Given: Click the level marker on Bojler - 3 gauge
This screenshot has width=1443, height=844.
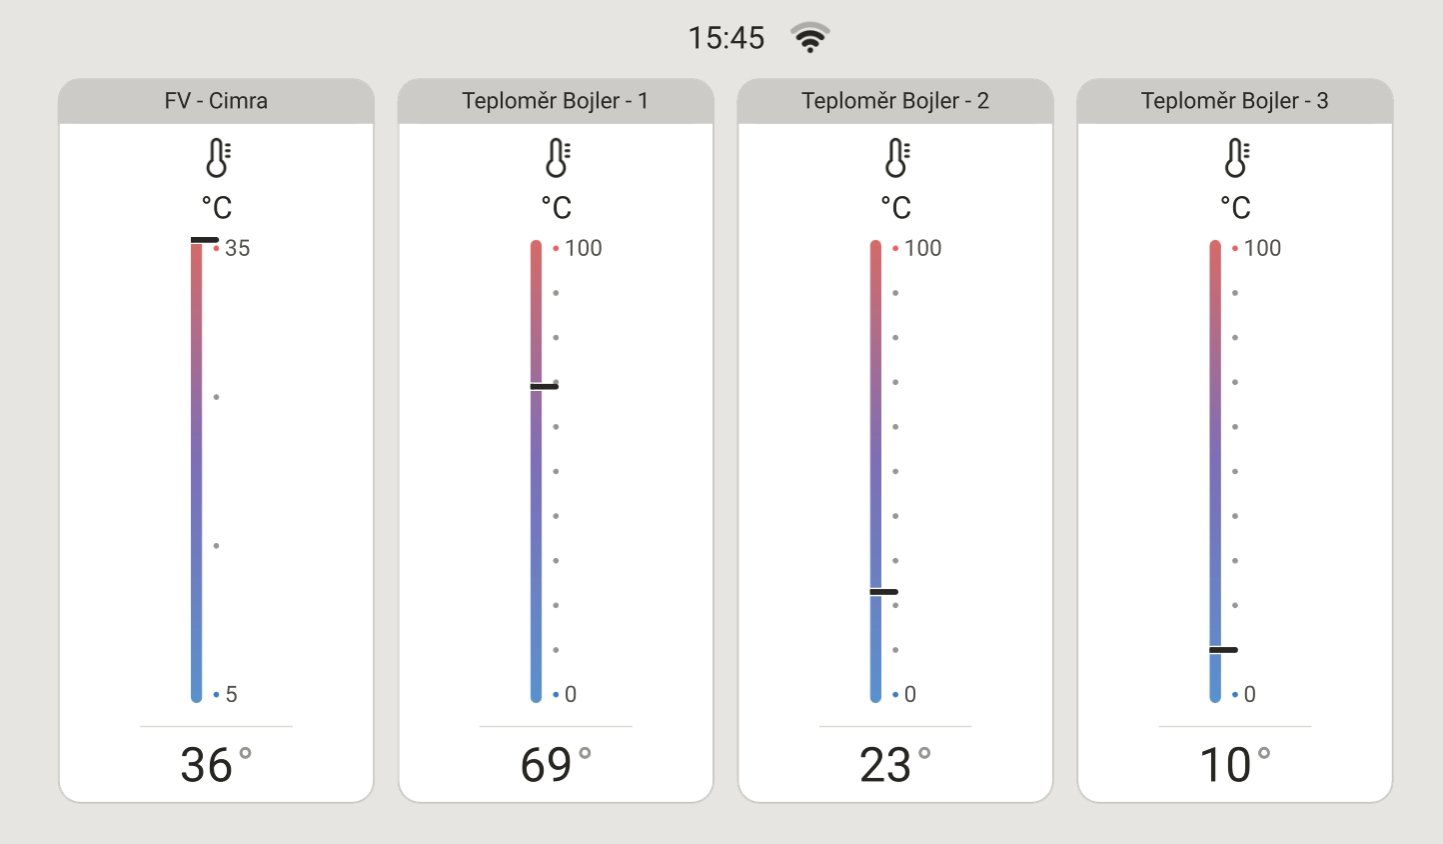Looking at the screenshot, I should (1223, 650).
